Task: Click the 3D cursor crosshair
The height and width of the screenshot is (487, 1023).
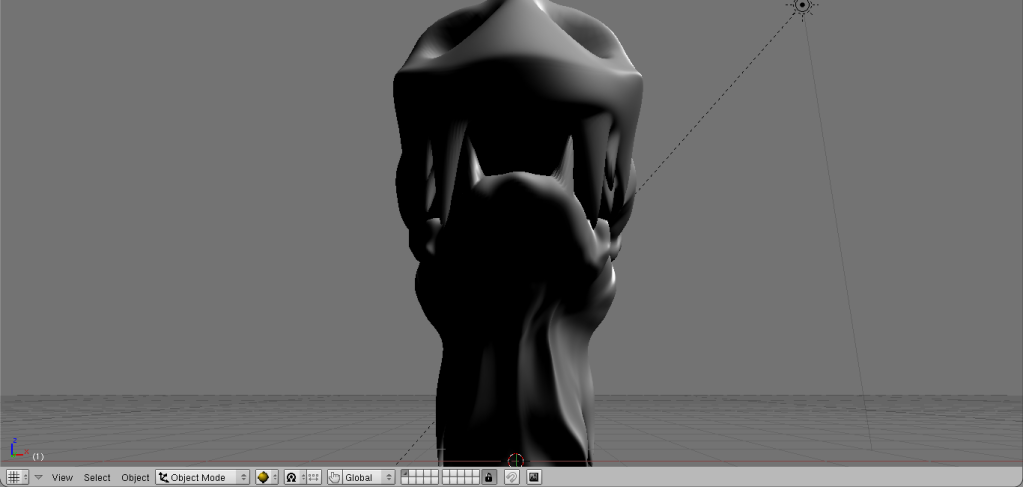Action: [x=515, y=461]
